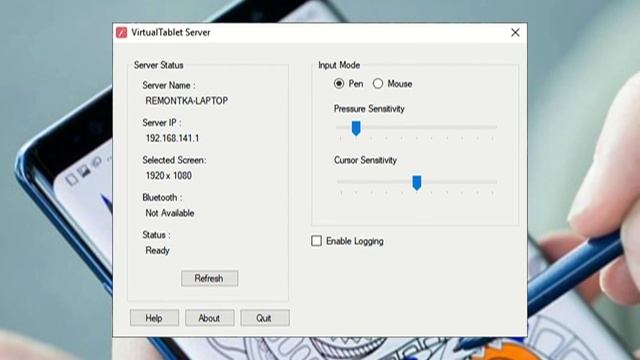640x360 pixels.
Task: Click the Cursor Sensitivity slider handle
Action: tap(417, 183)
